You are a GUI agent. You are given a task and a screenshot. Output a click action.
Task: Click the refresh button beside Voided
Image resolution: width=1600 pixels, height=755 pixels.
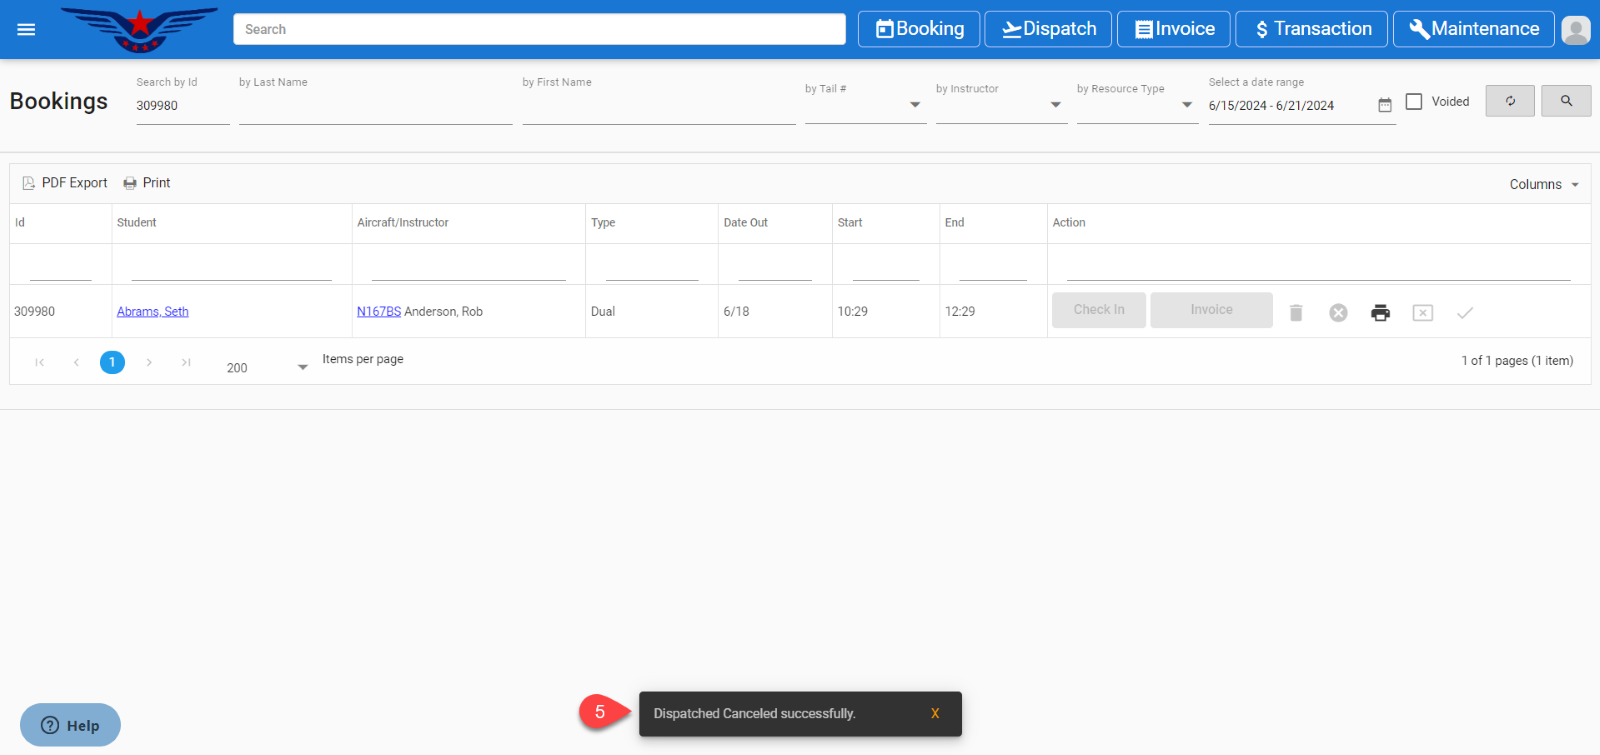[x=1509, y=101]
